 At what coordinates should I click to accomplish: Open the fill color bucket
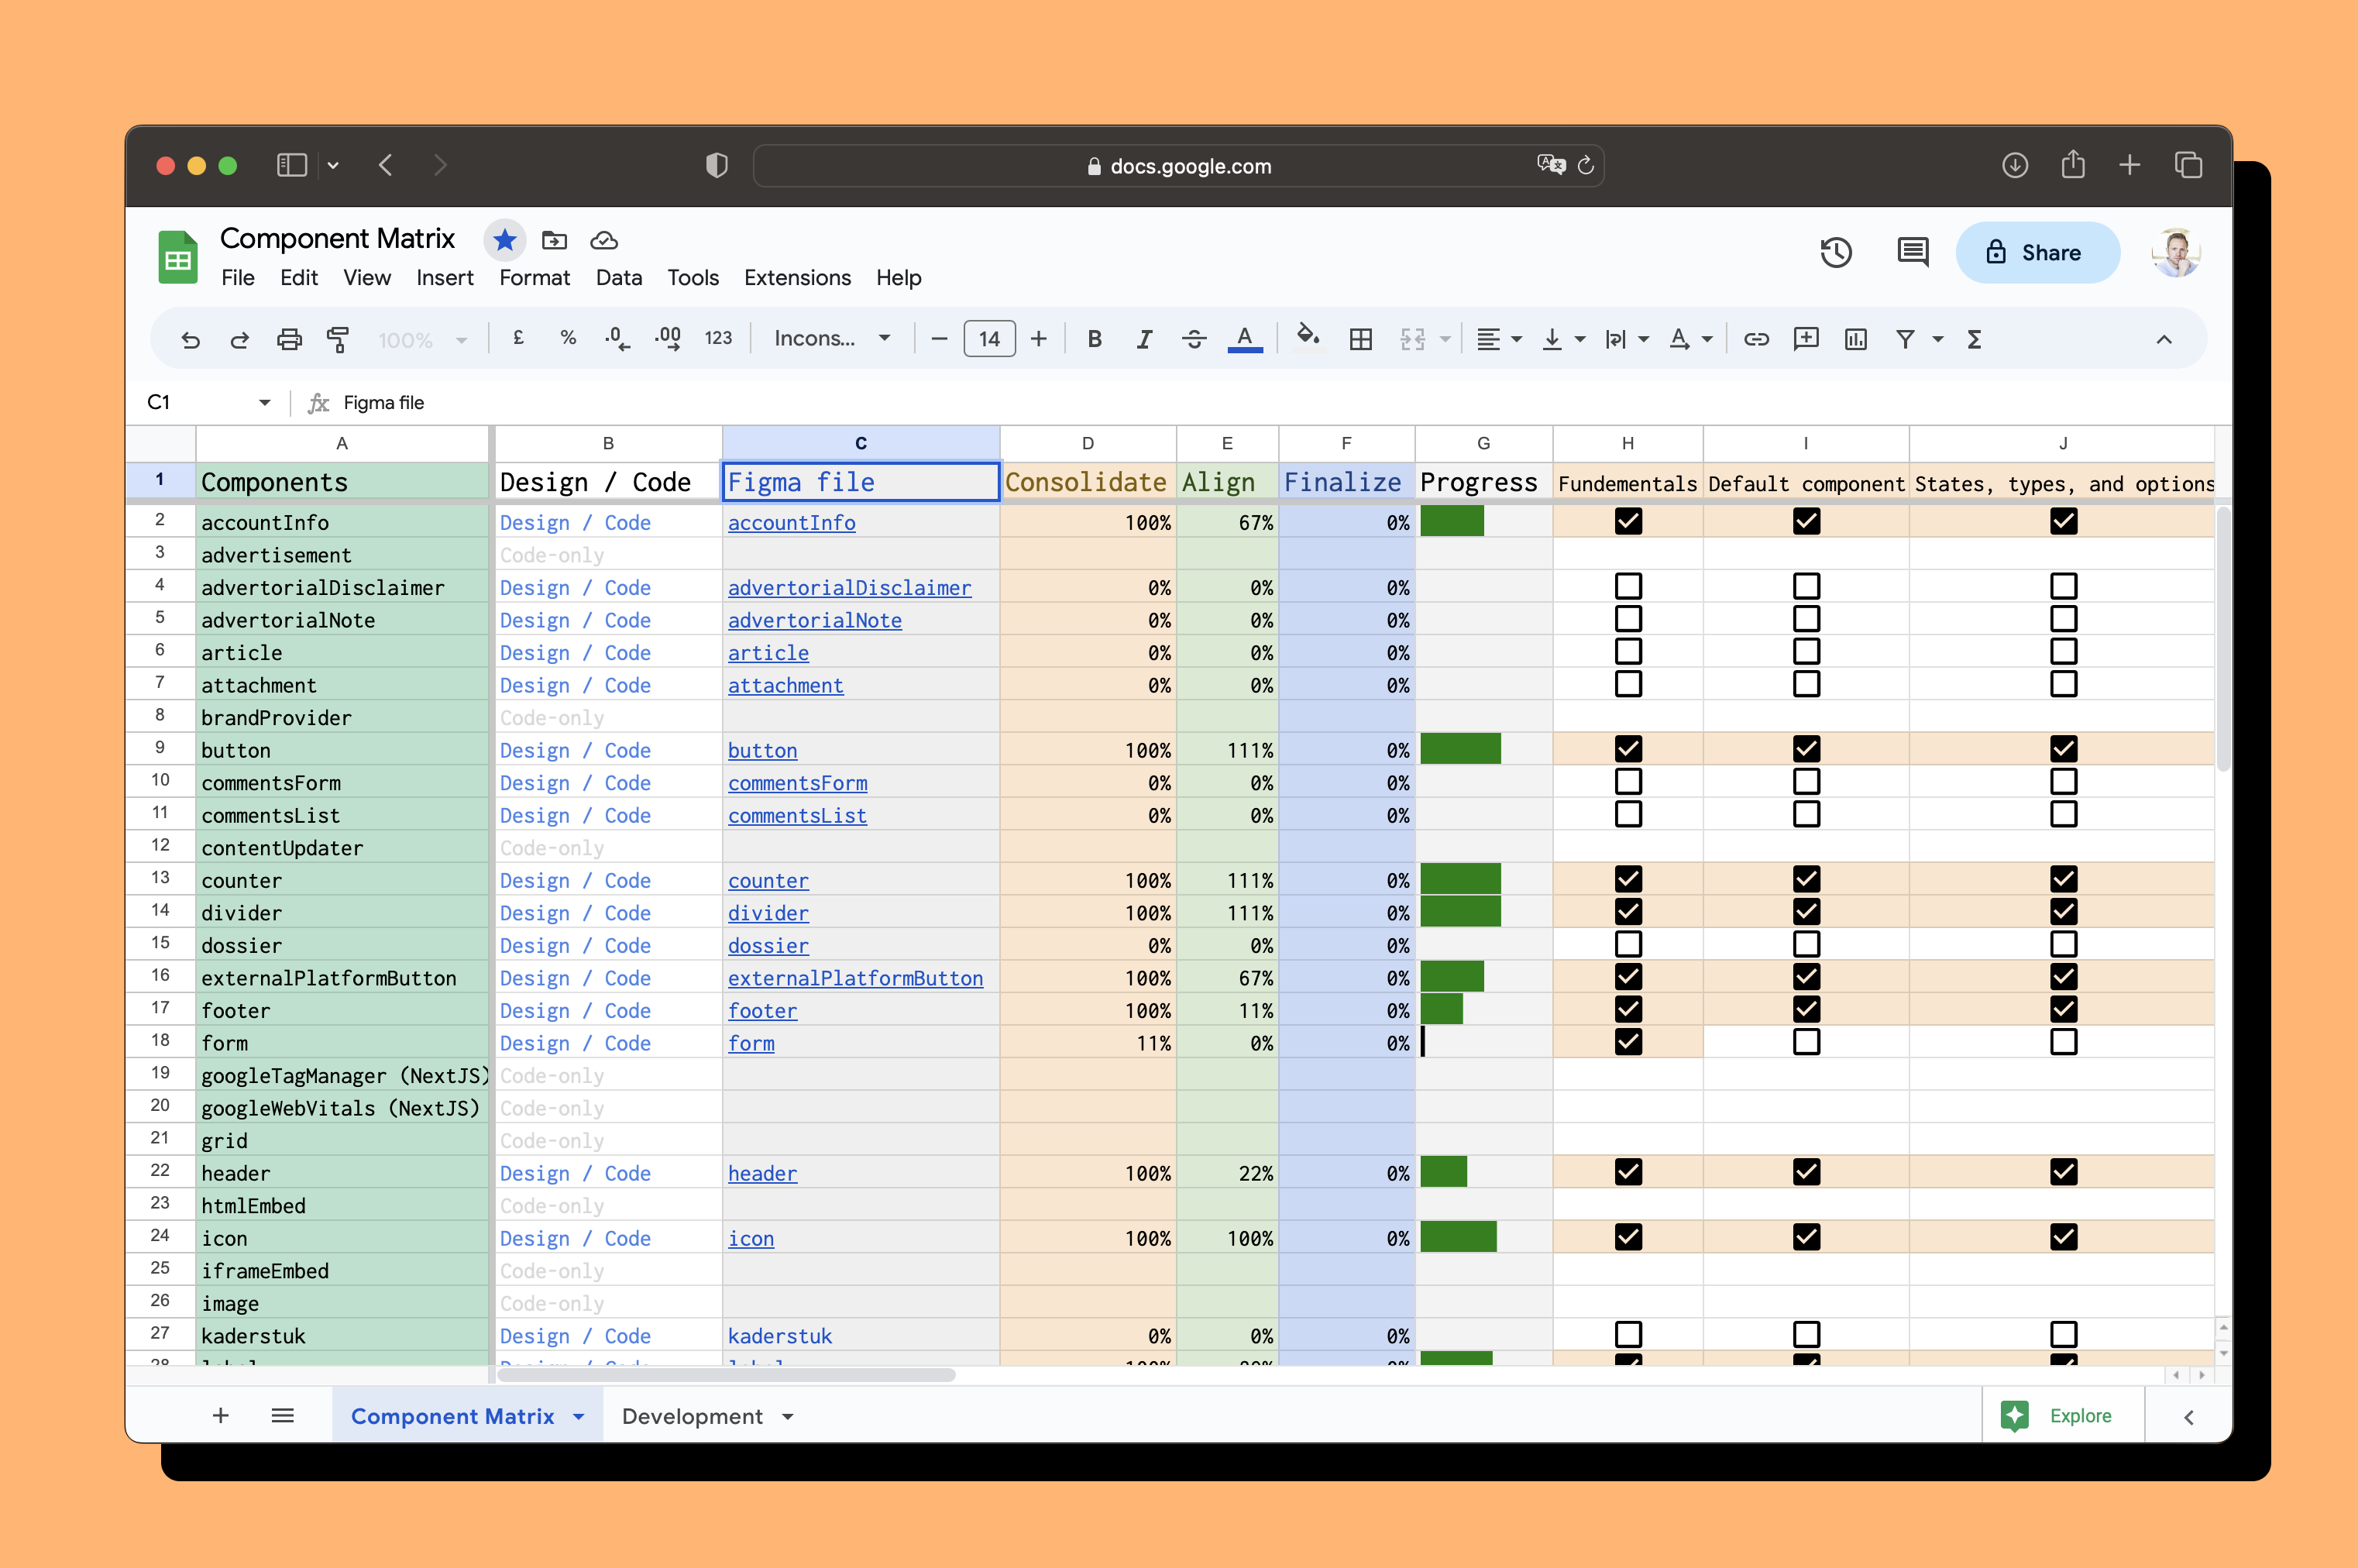click(x=1306, y=337)
